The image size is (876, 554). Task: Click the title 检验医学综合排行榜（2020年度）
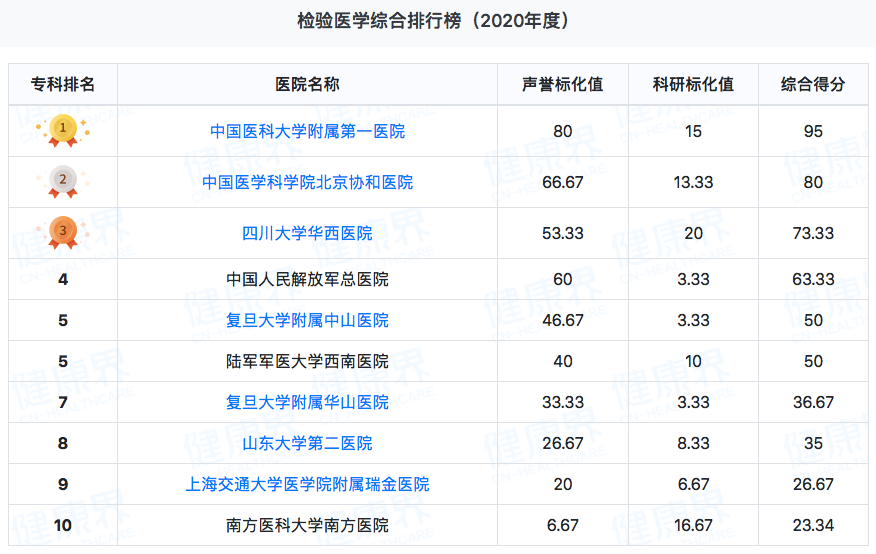point(434,21)
